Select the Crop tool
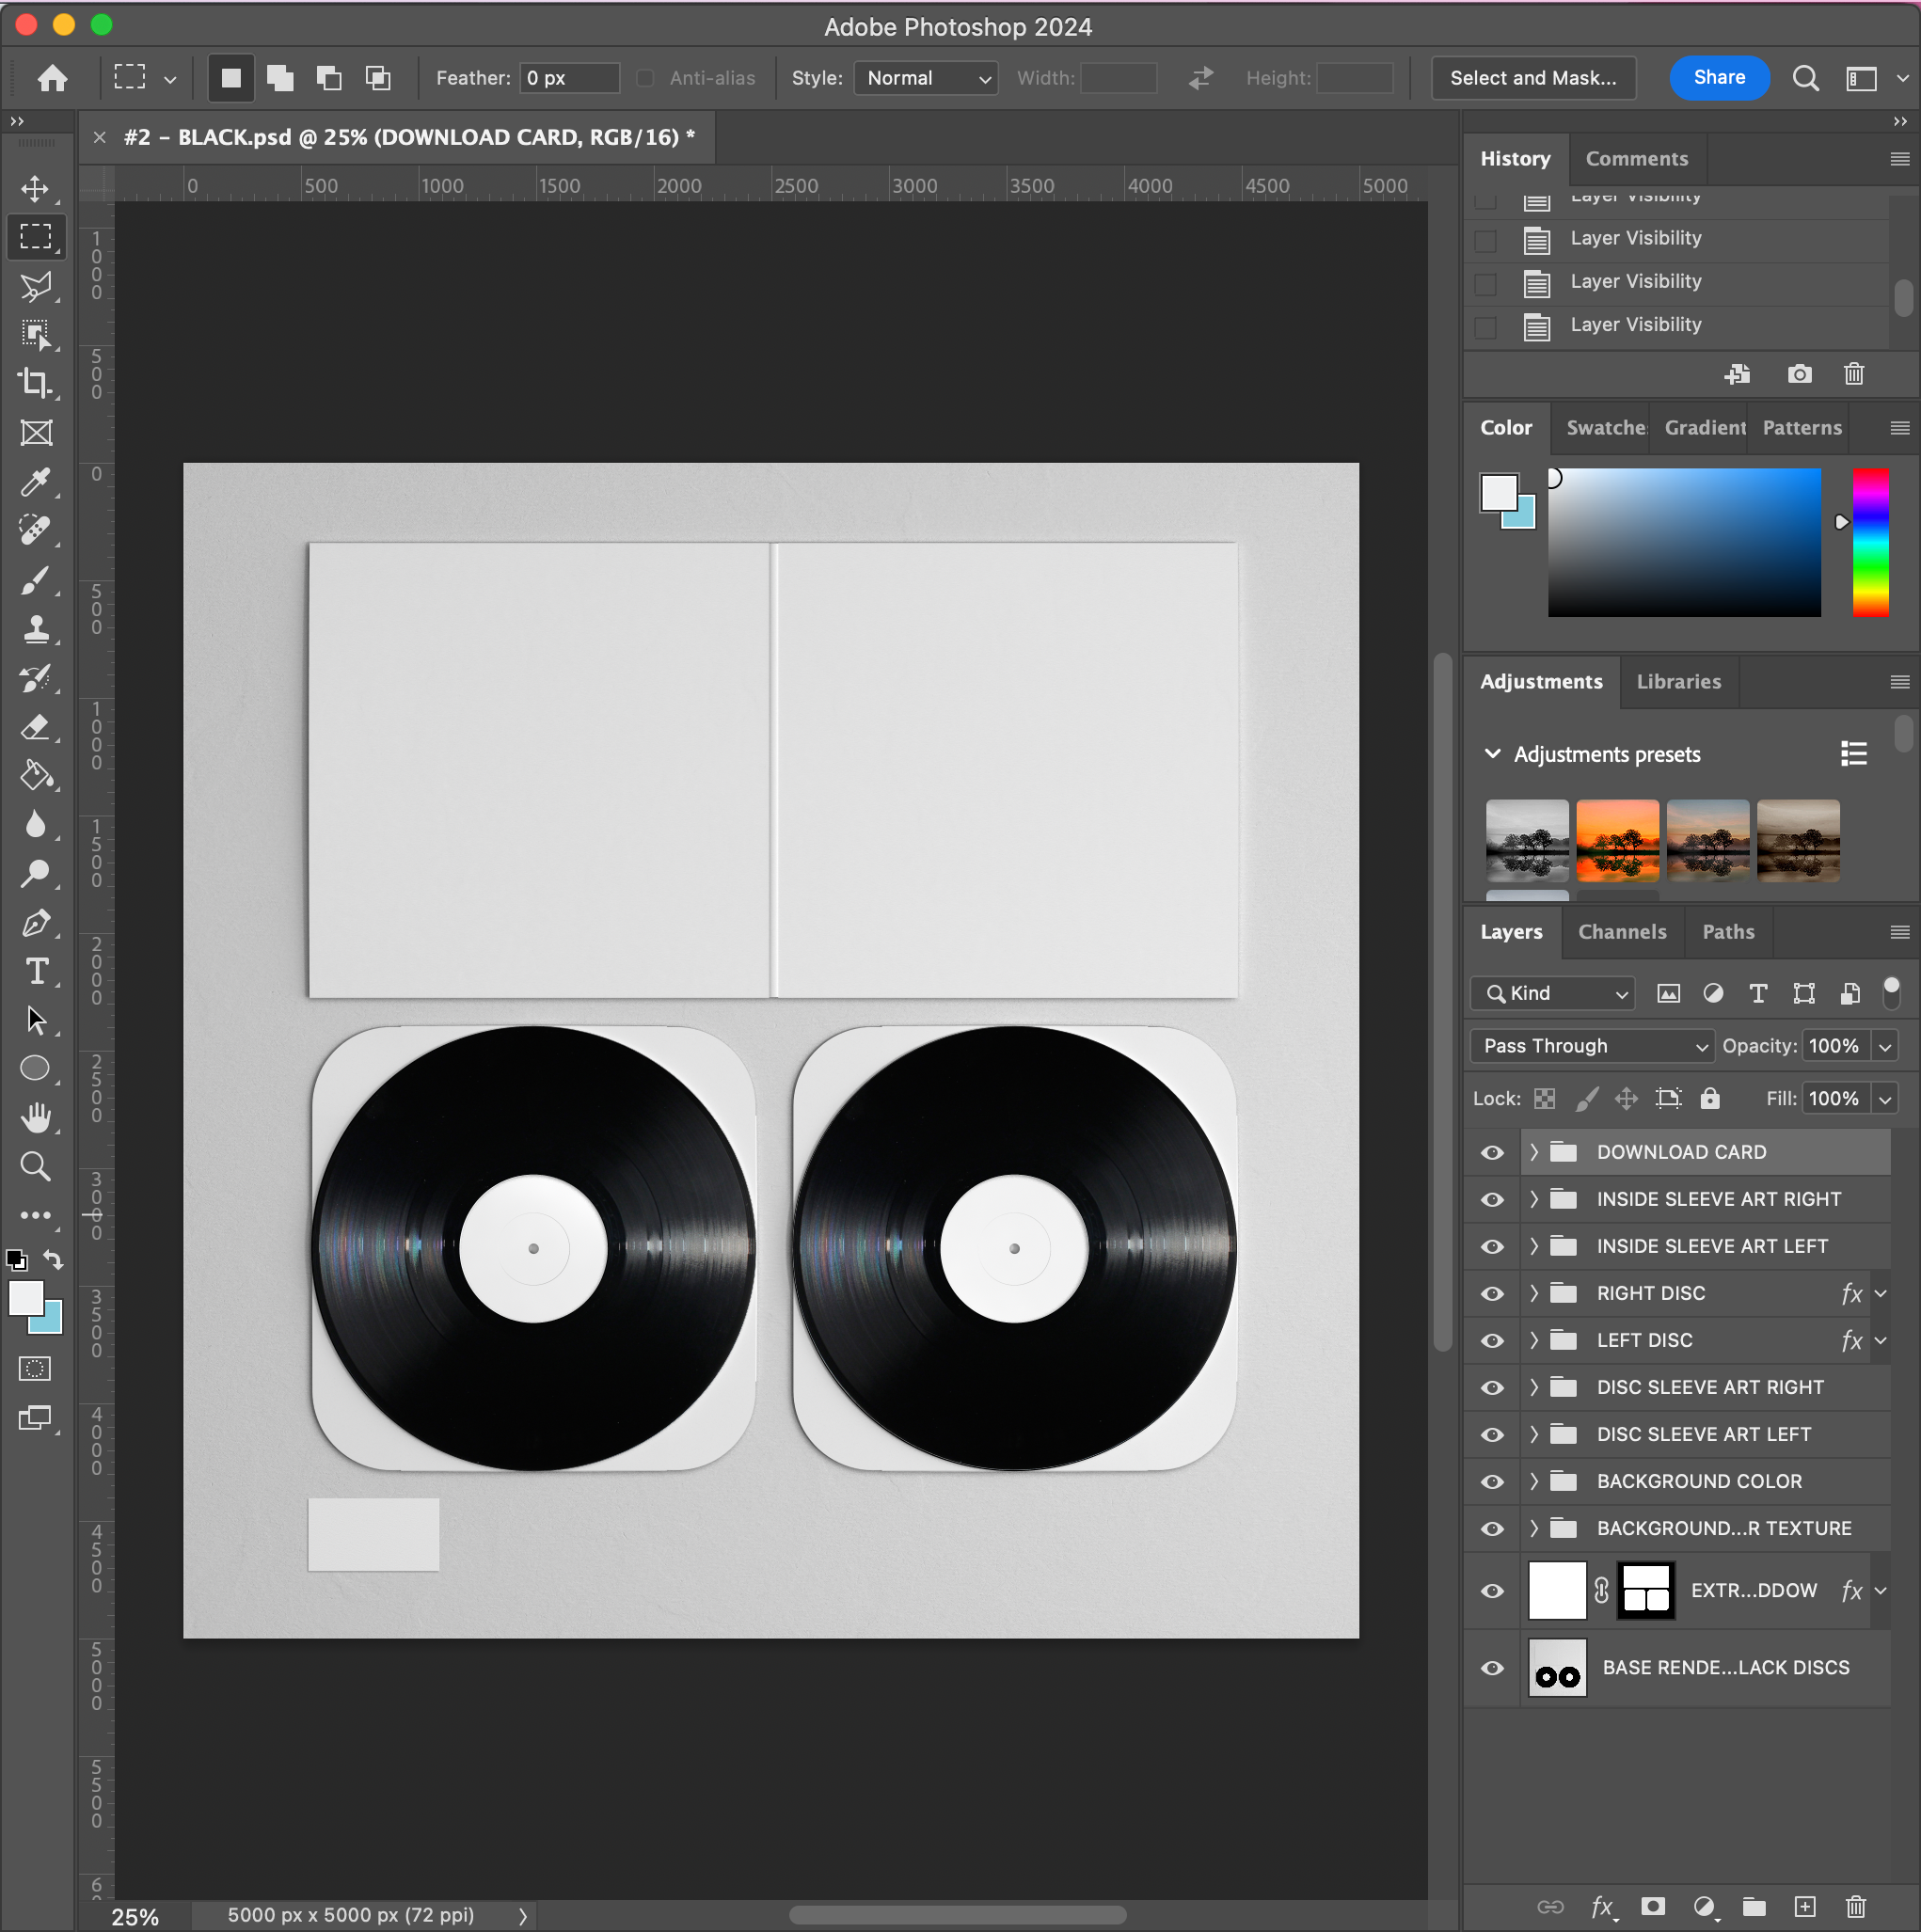The width and height of the screenshot is (1921, 1932). tap(36, 383)
